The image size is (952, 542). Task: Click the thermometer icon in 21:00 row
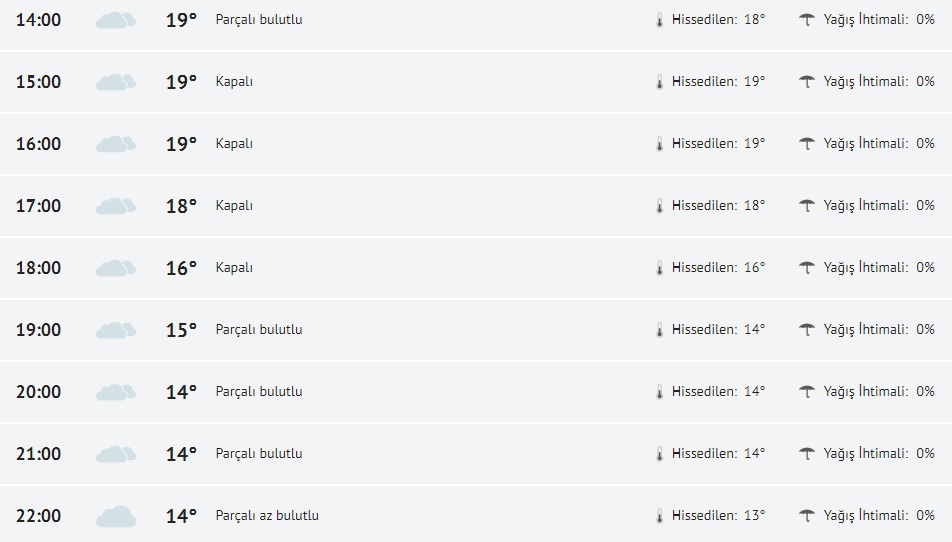[x=659, y=454]
